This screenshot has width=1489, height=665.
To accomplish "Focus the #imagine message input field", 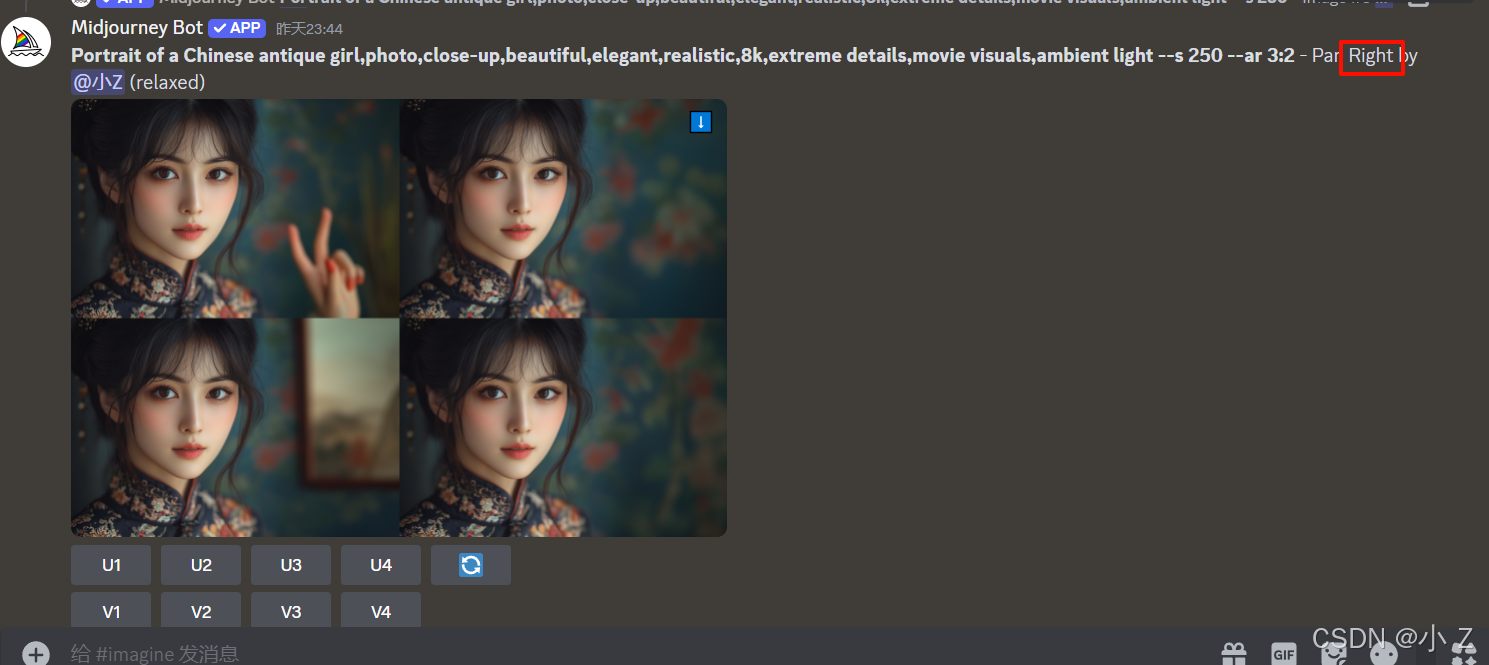I will 640,654.
